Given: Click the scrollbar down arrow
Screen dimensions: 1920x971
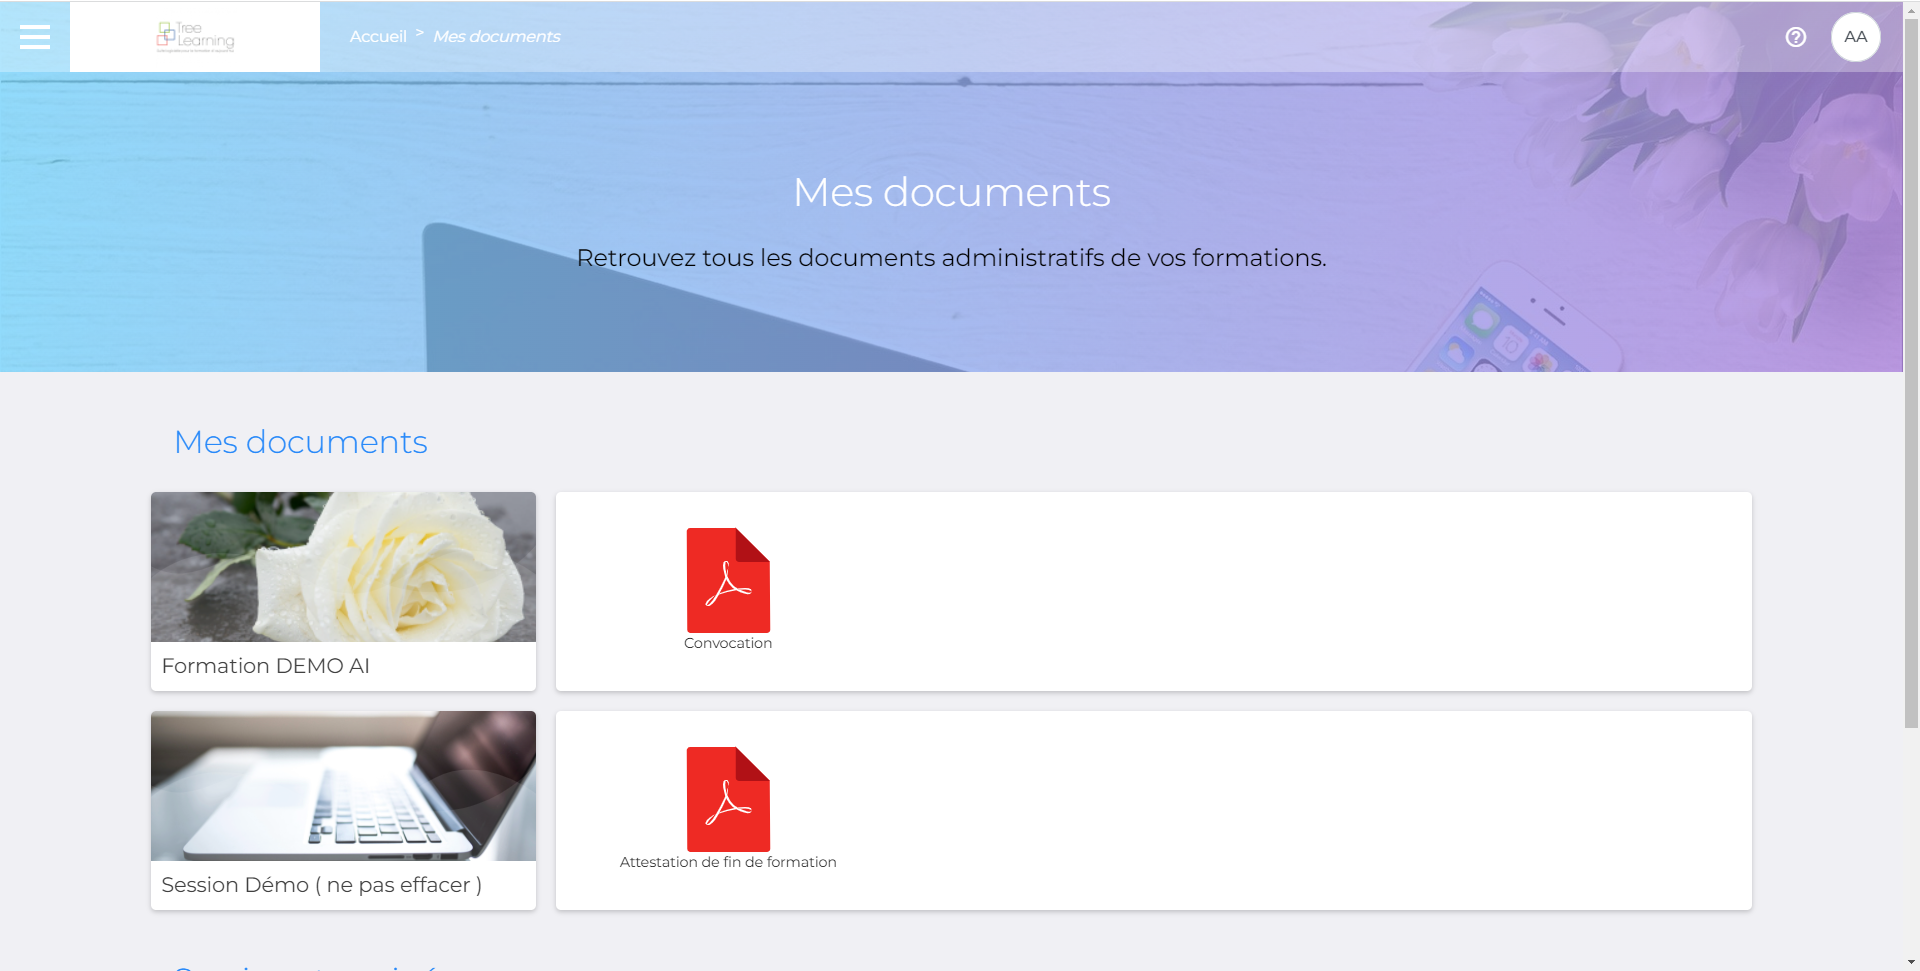Looking at the screenshot, I should click(x=1913, y=963).
